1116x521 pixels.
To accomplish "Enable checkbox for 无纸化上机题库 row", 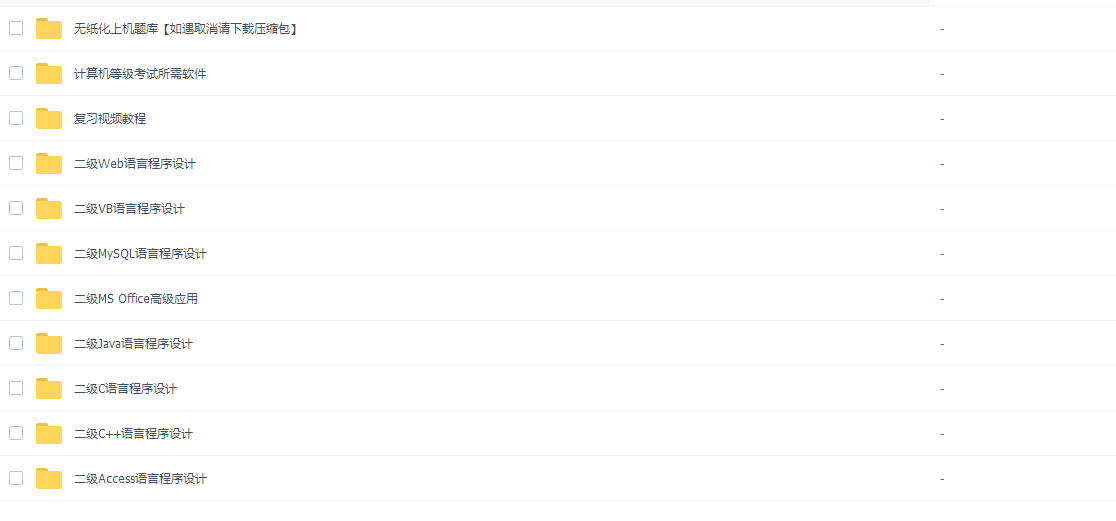I will 16,28.
